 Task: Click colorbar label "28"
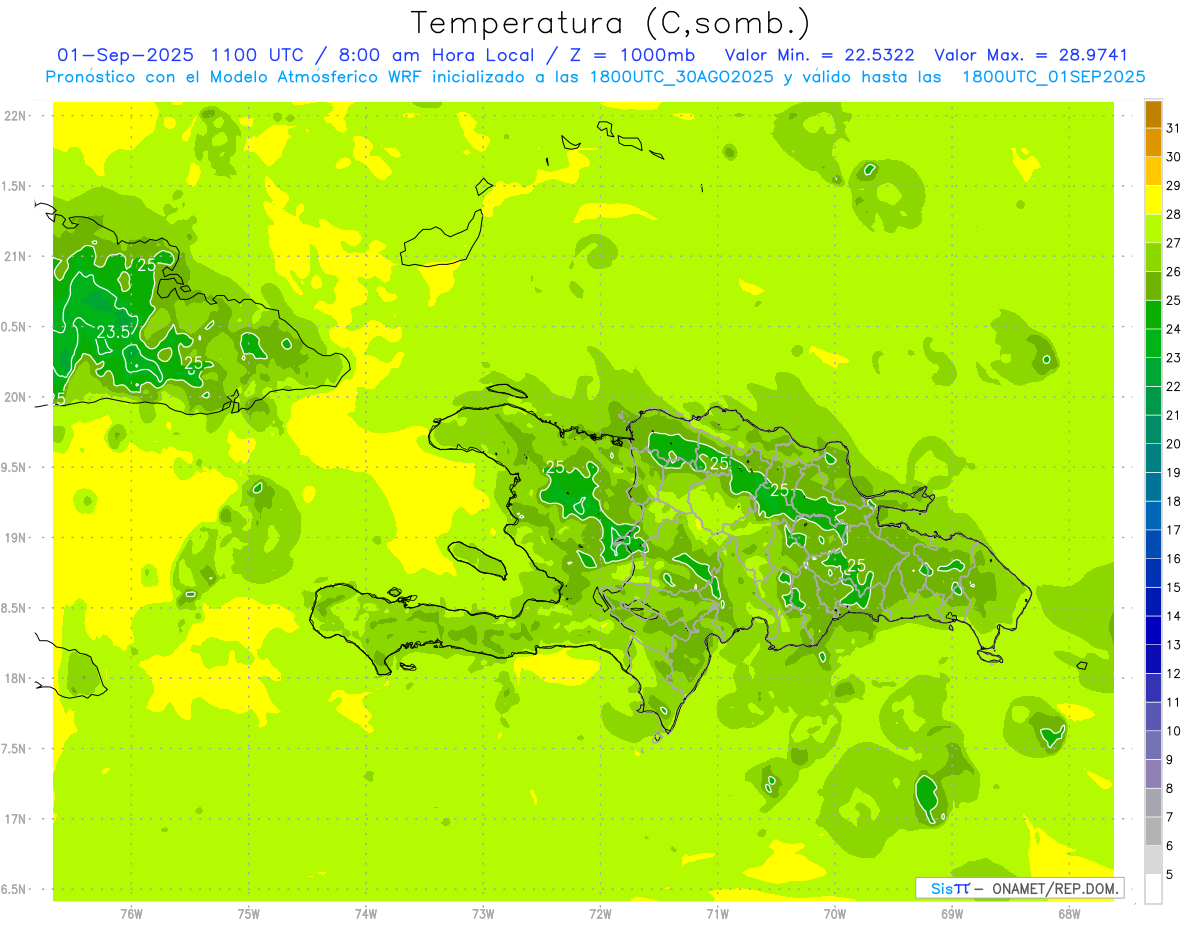tap(1174, 214)
